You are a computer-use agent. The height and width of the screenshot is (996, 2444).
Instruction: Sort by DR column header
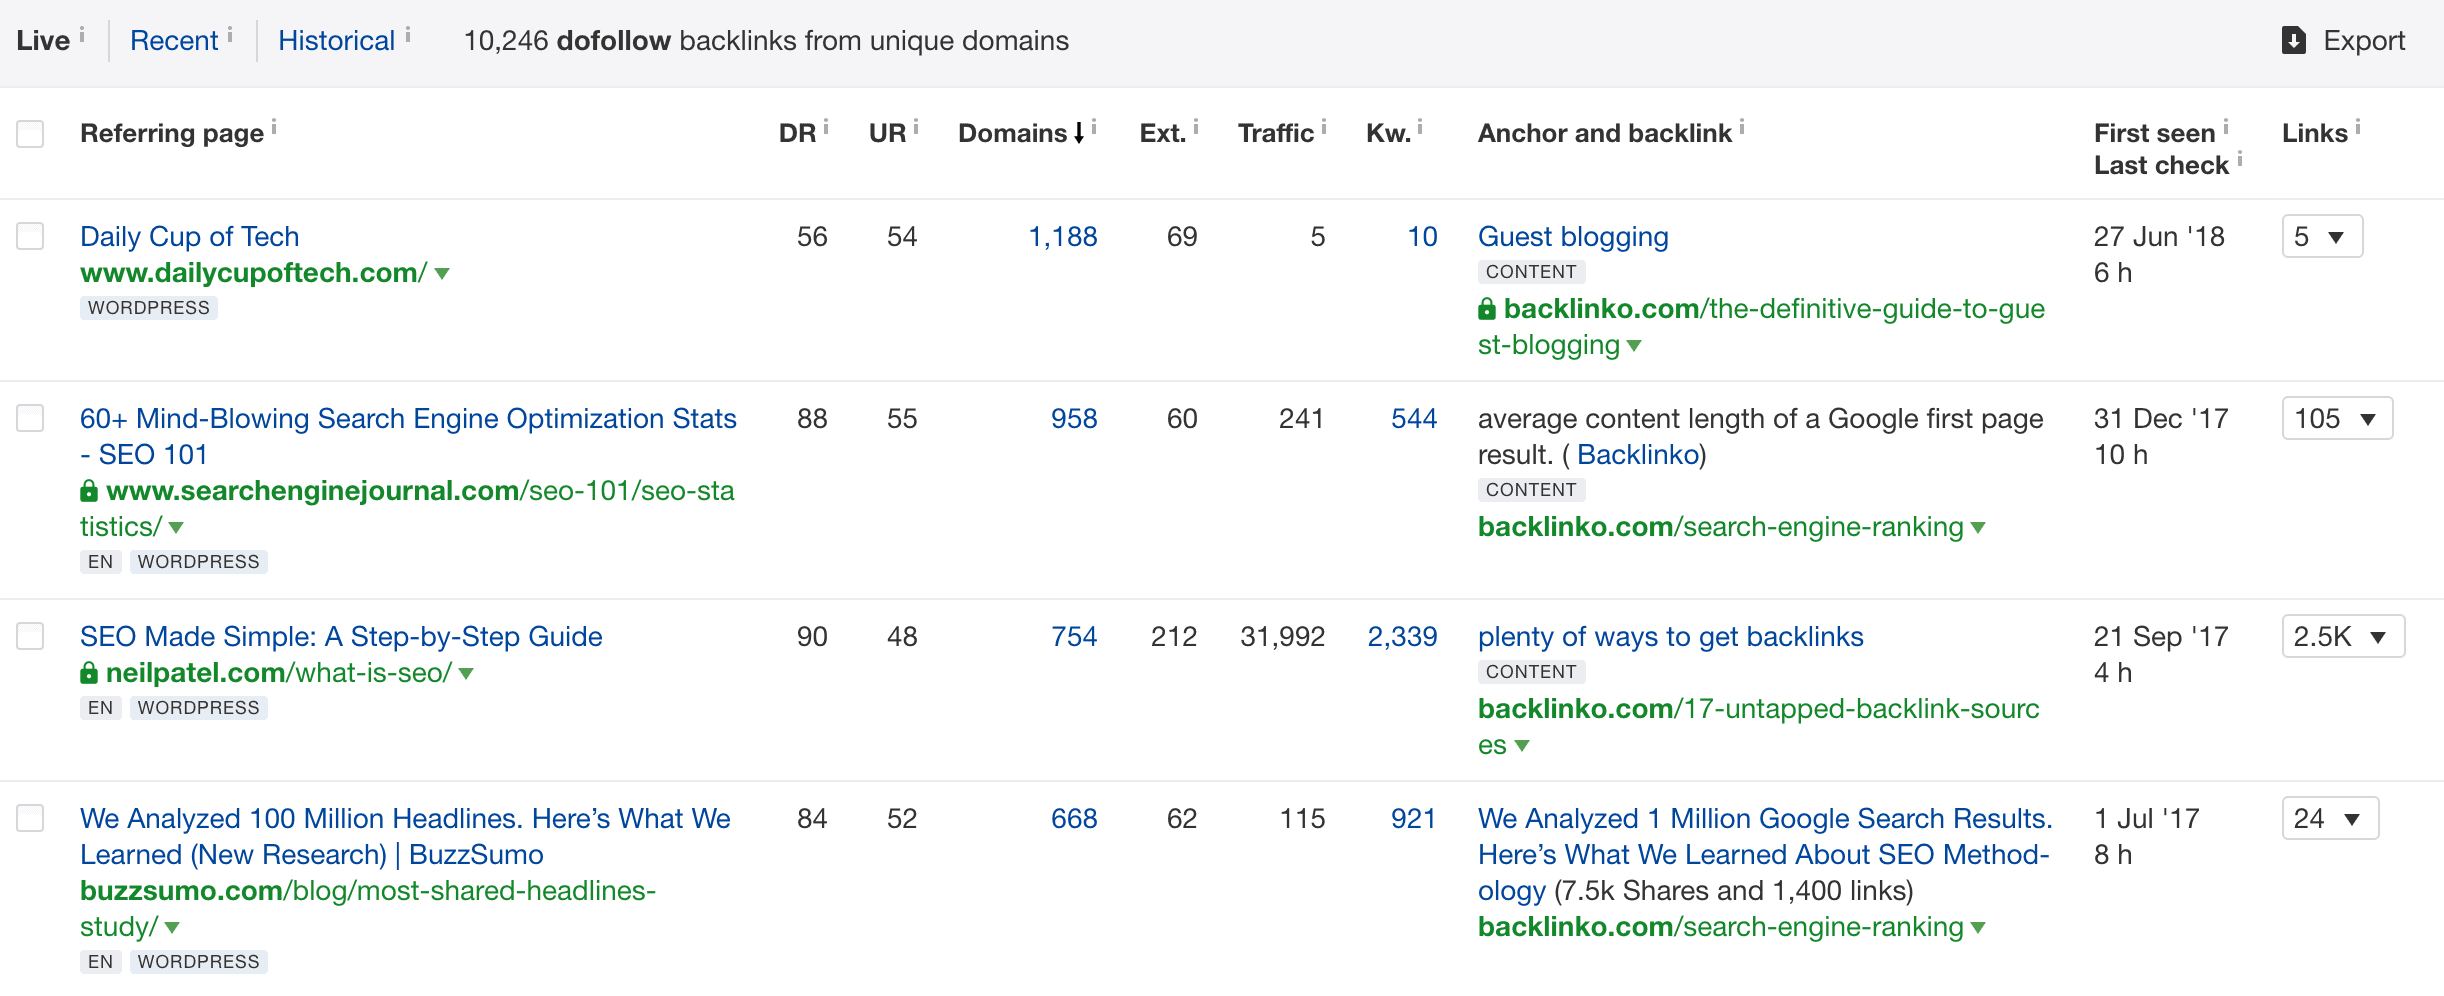[797, 133]
